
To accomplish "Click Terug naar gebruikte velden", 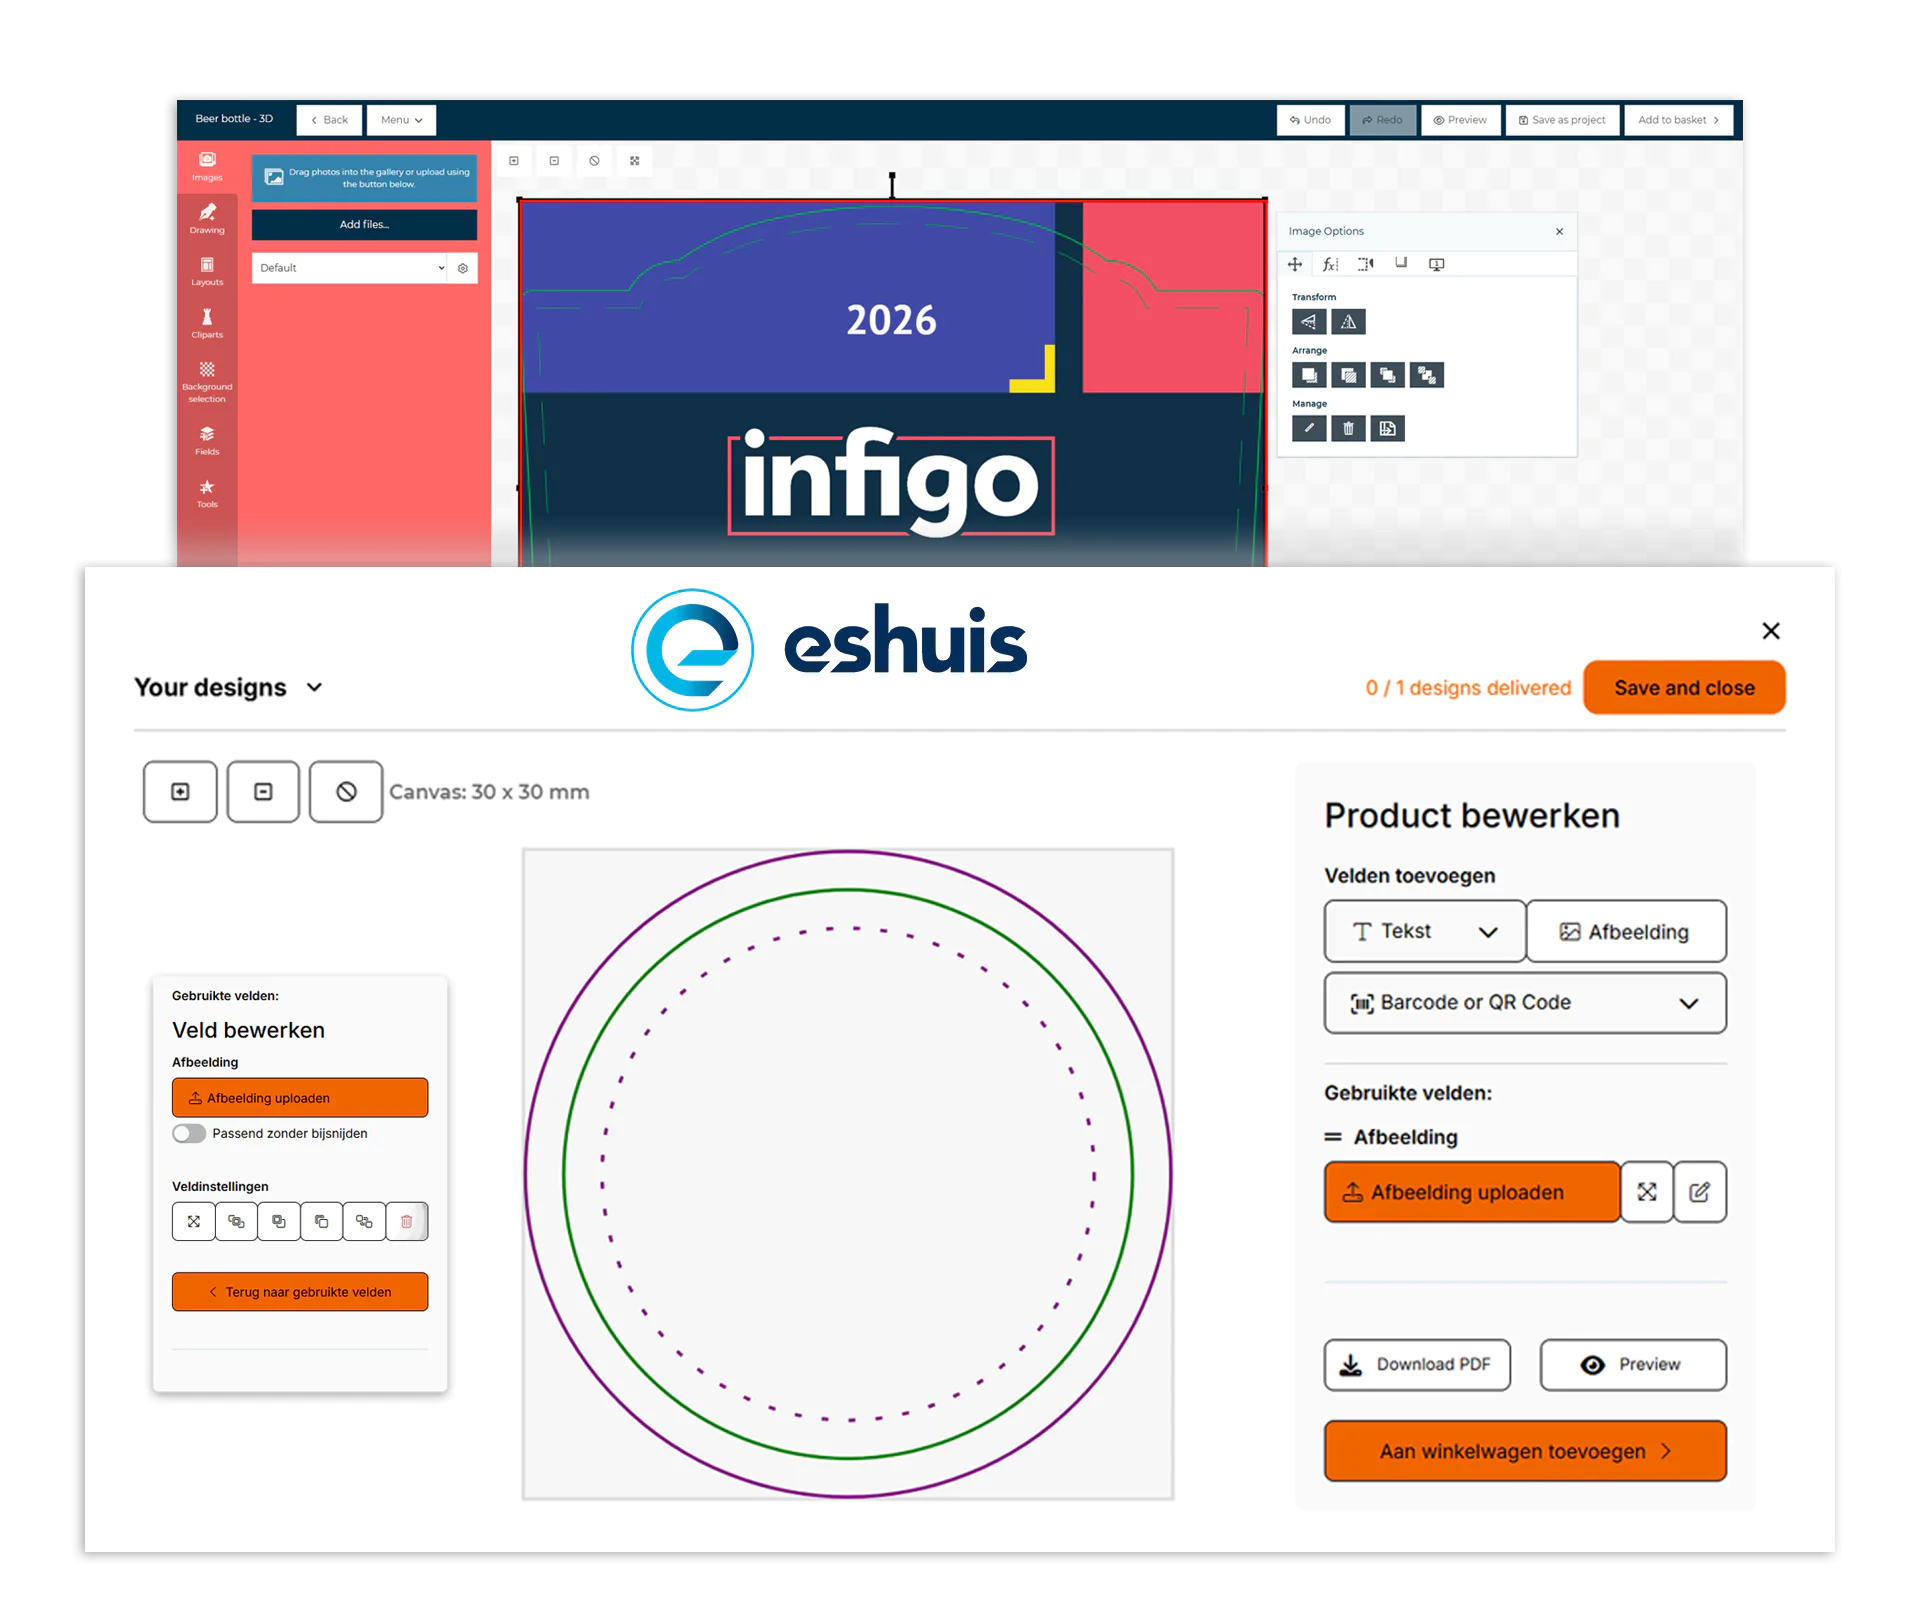I will click(x=300, y=1292).
